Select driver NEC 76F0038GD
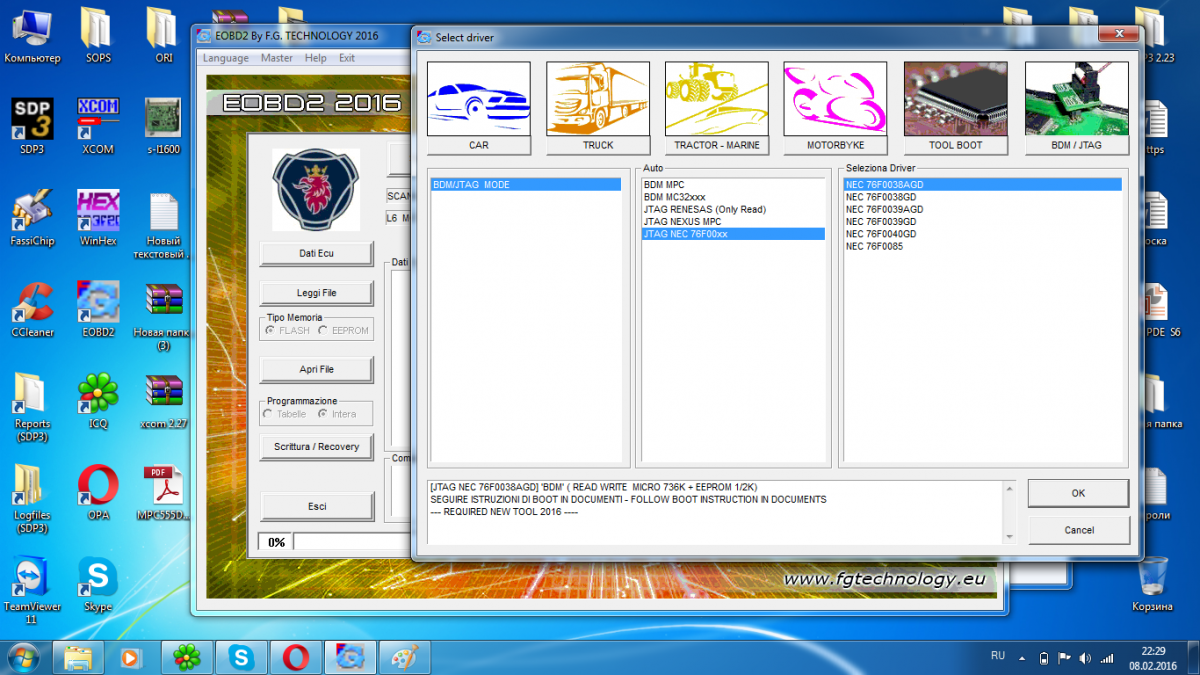 [x=982, y=197]
